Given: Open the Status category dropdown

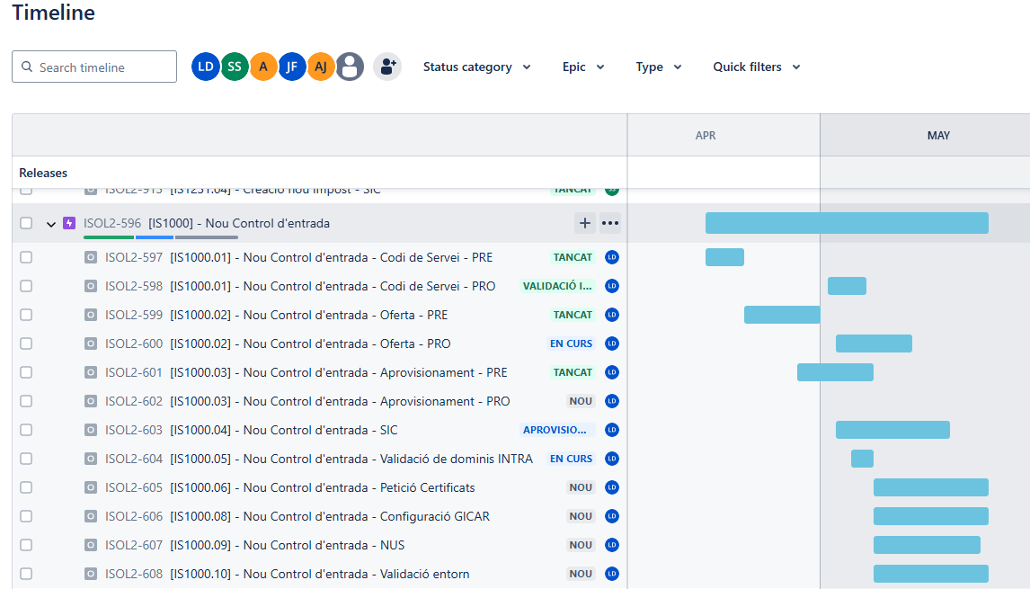Looking at the screenshot, I should click(x=476, y=67).
